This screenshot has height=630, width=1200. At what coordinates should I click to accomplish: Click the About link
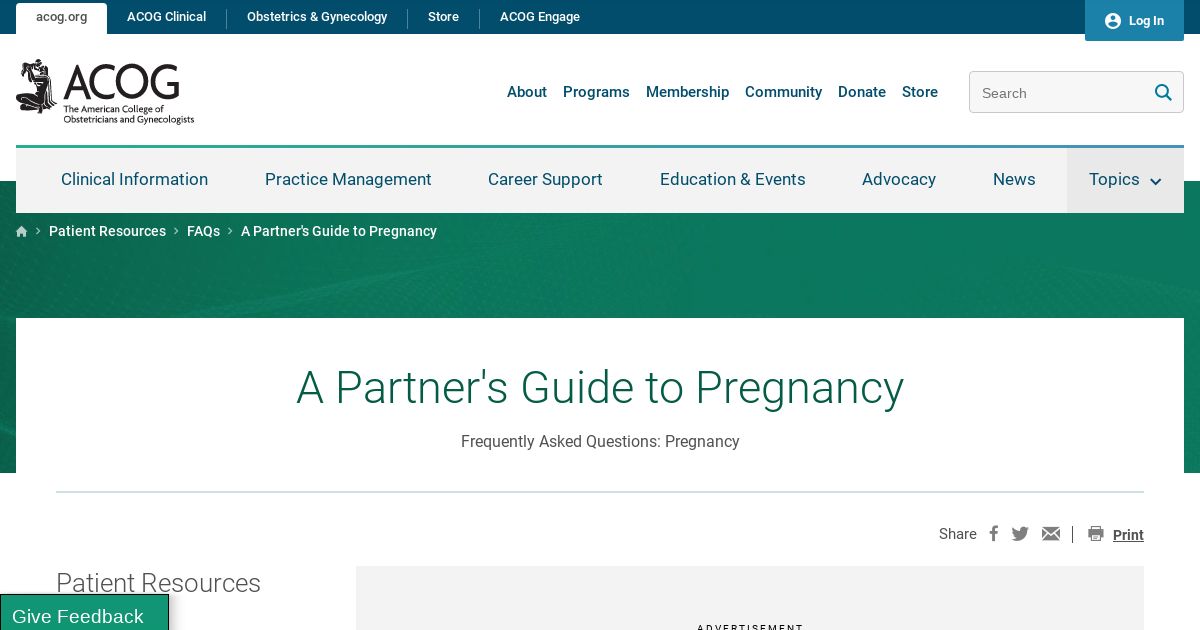pyautogui.click(x=527, y=92)
